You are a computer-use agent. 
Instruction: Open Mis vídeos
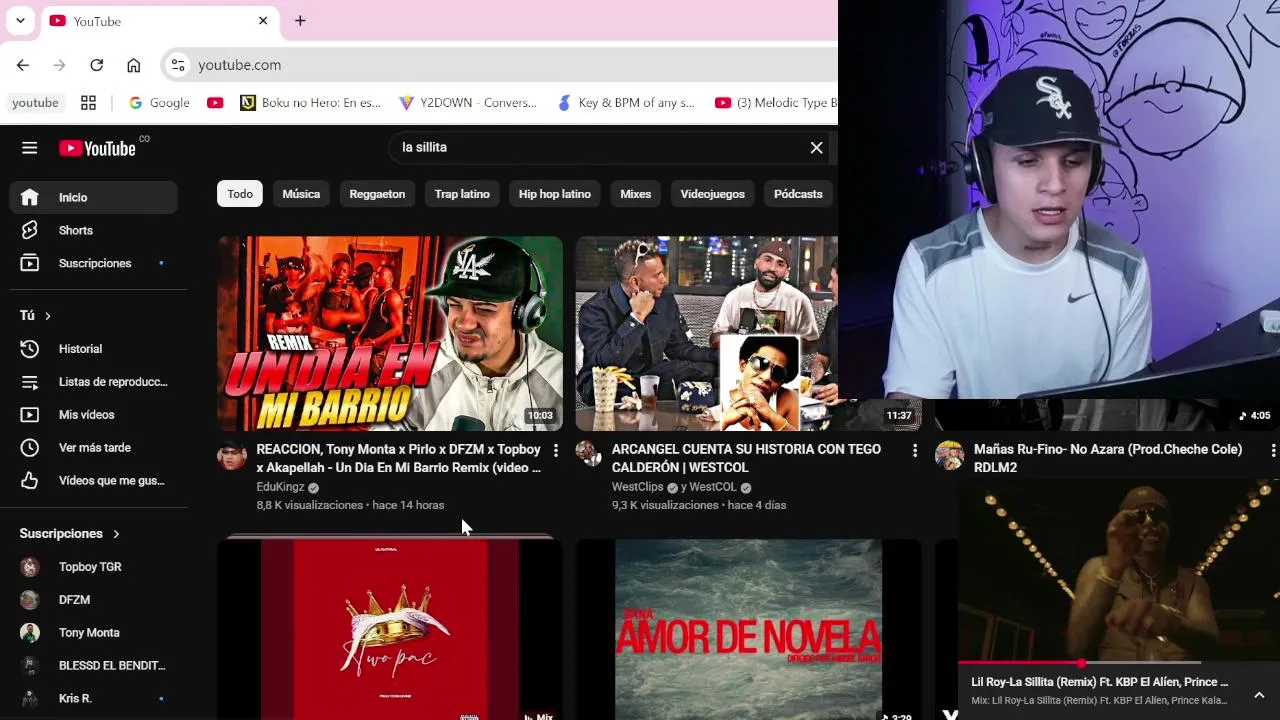pyautogui.click(x=93, y=414)
